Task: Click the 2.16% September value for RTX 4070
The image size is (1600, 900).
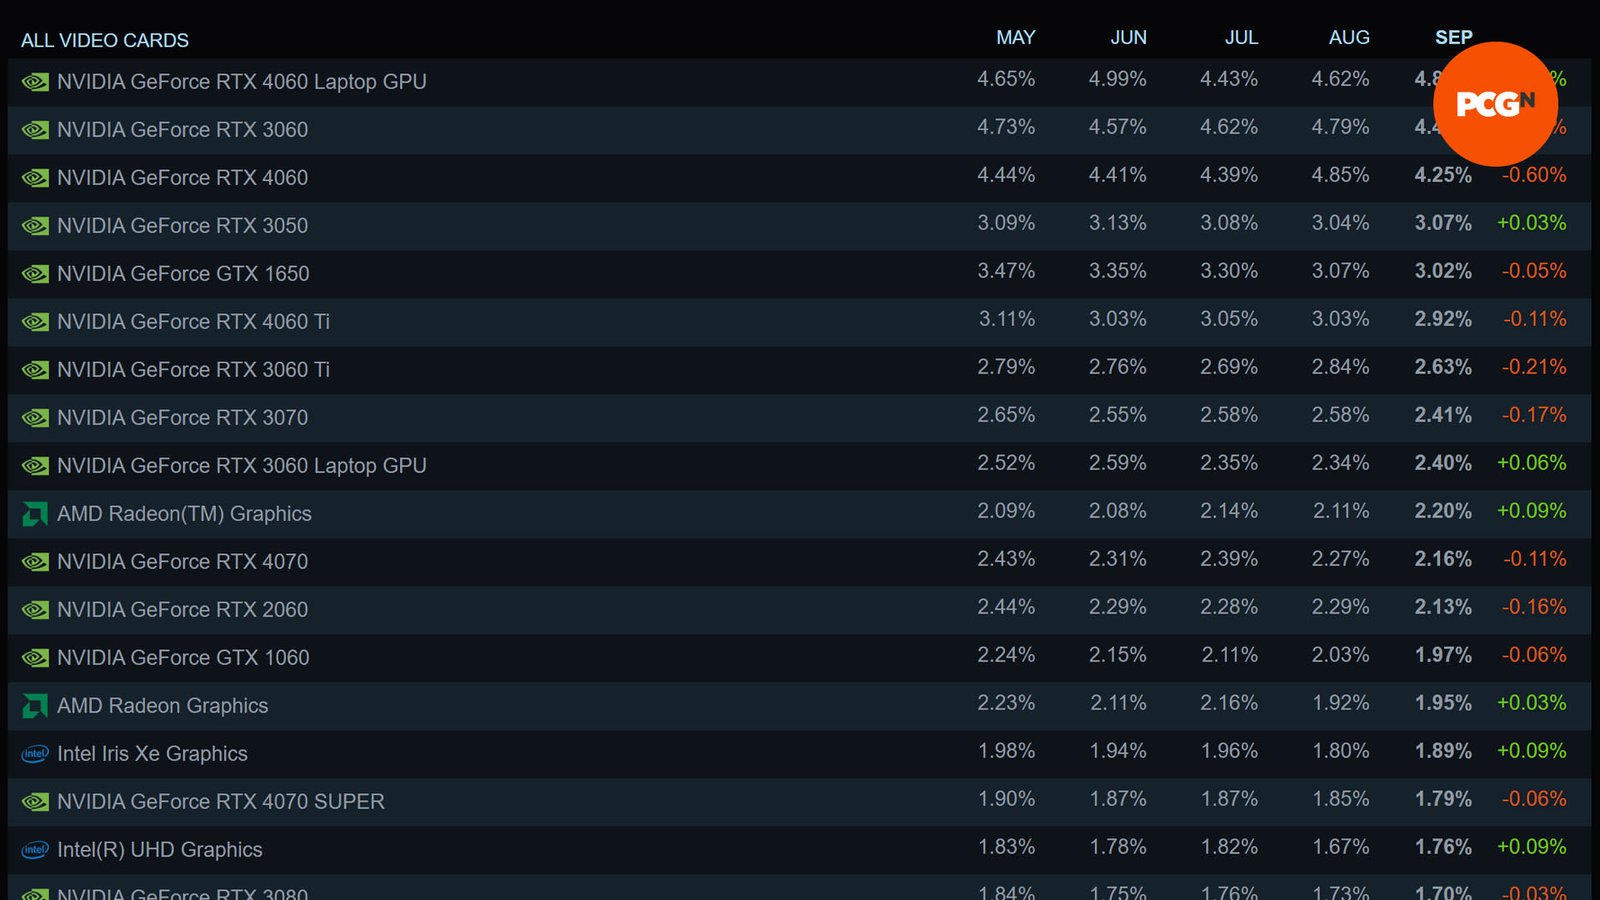Action: coord(1443,559)
